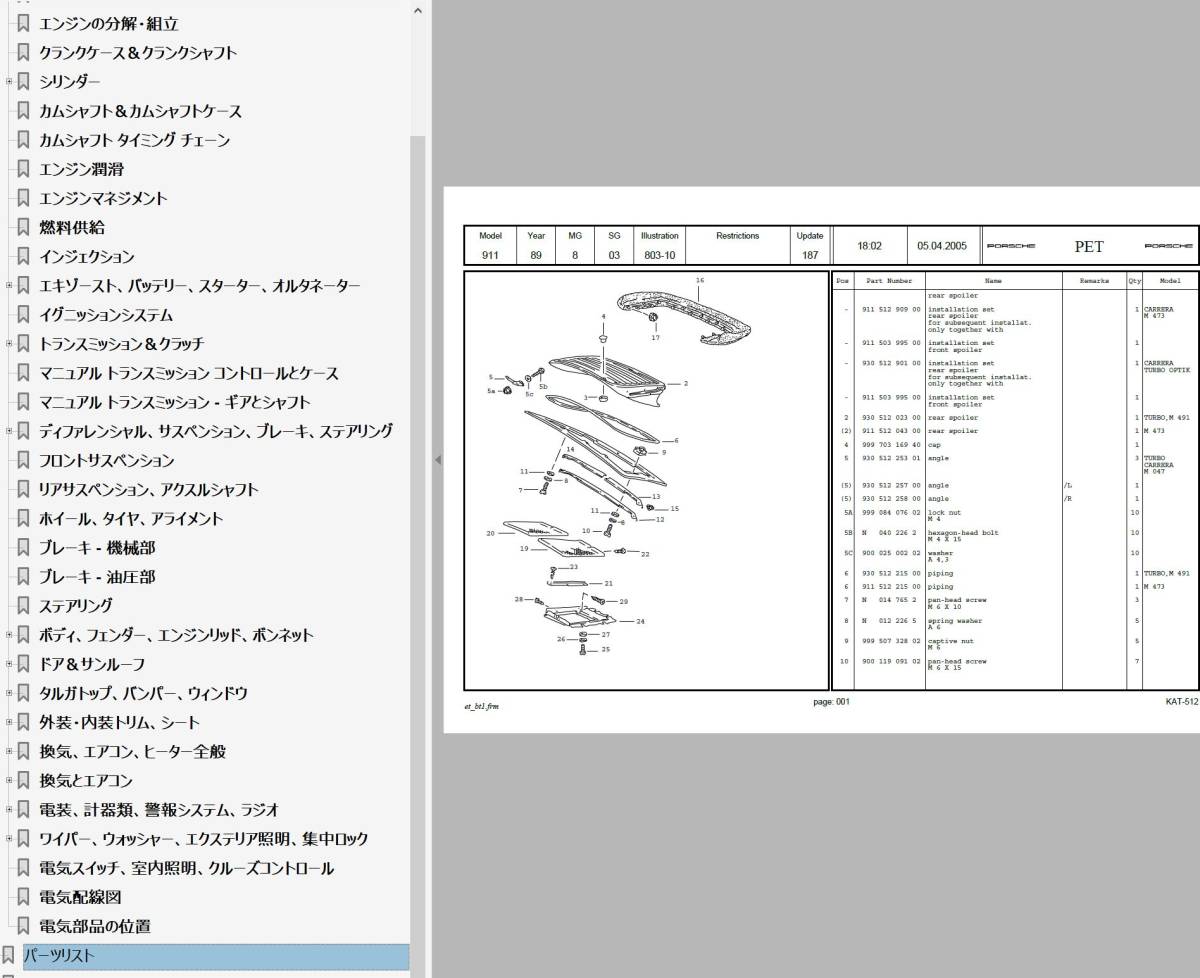This screenshot has width=1200, height=978.
Task: Expand エキゾースト、バッテリー、スターター bookmark node
Action: 9,285
